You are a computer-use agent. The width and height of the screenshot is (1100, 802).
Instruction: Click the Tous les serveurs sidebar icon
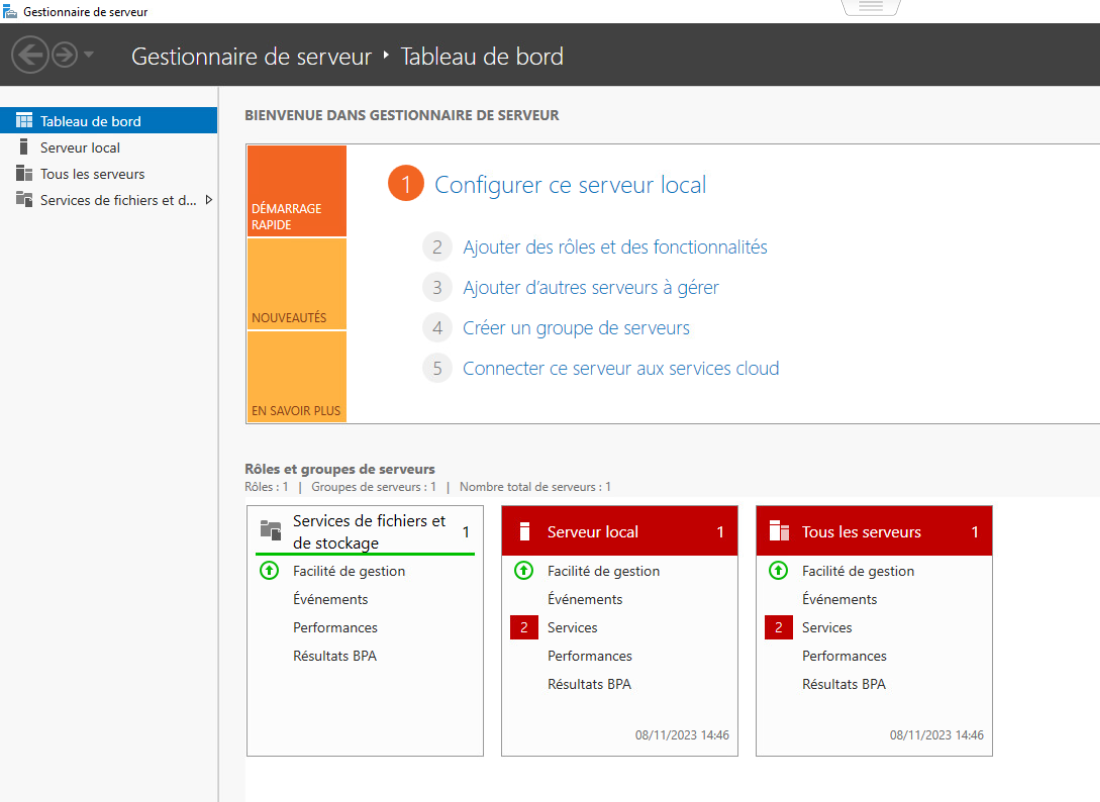[24, 173]
